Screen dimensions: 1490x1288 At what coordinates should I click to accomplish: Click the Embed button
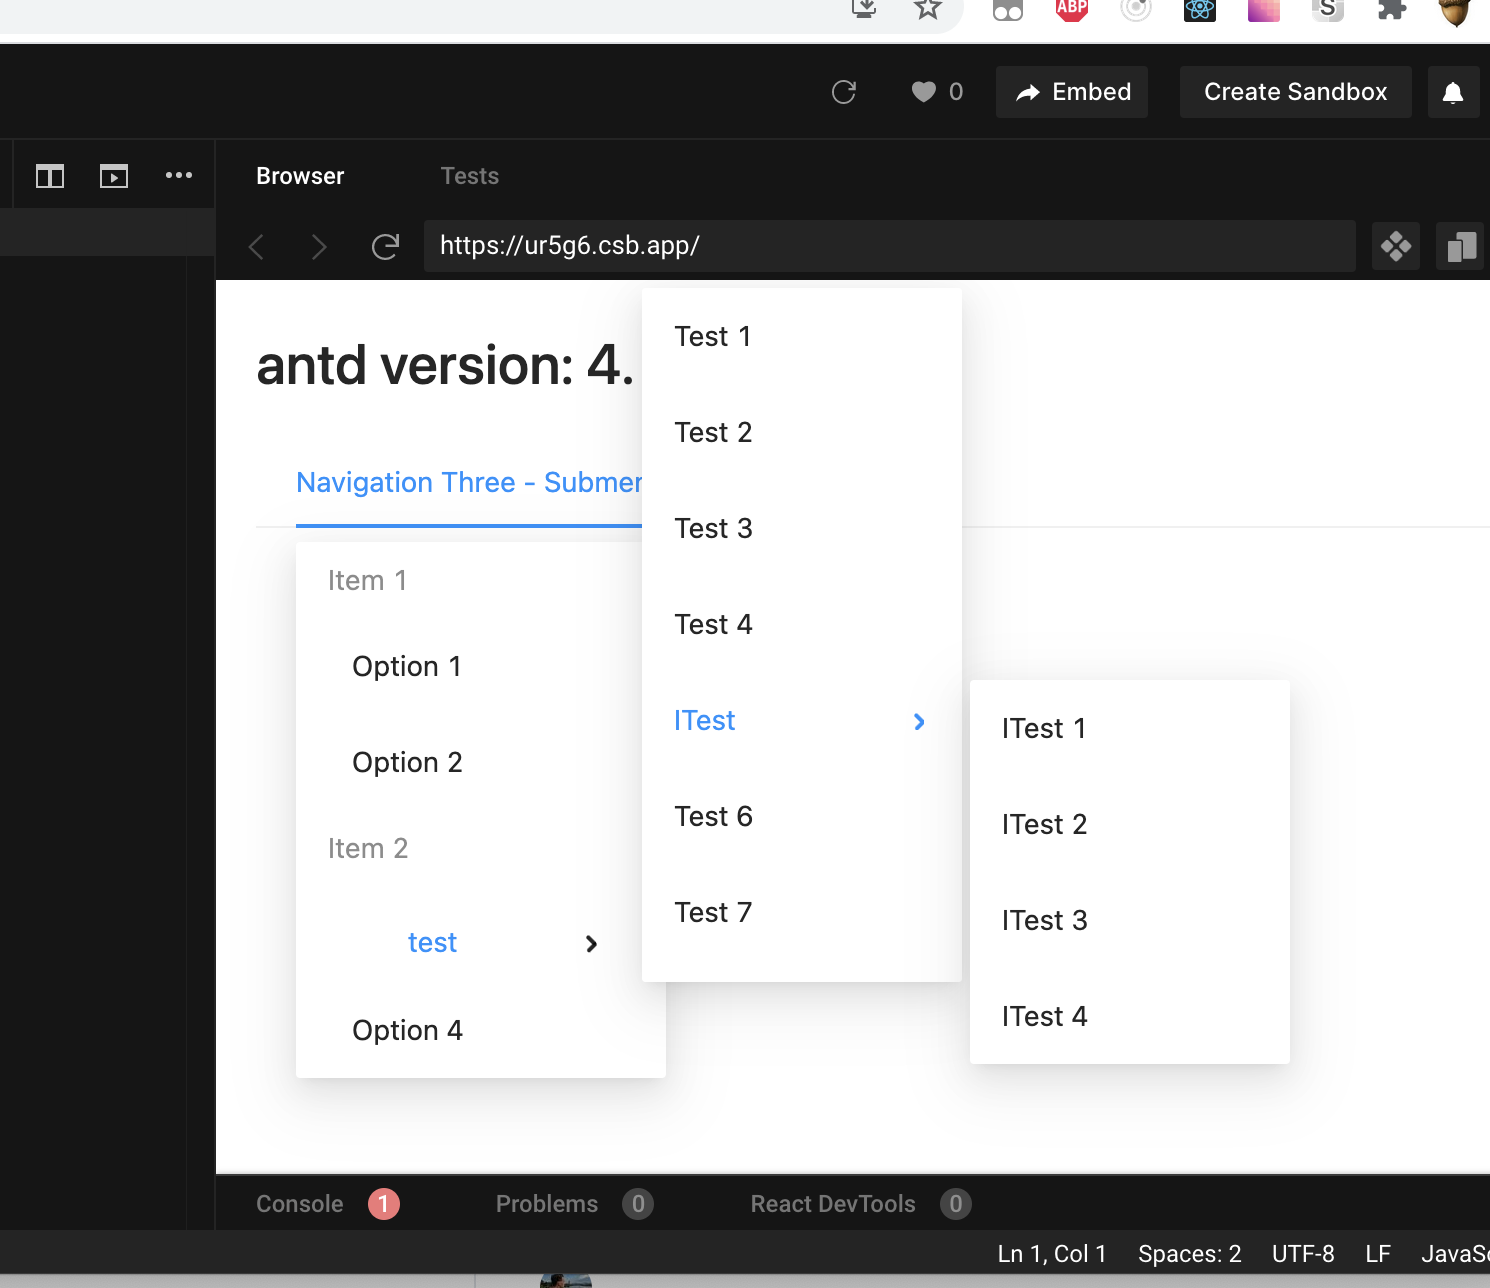pos(1071,91)
